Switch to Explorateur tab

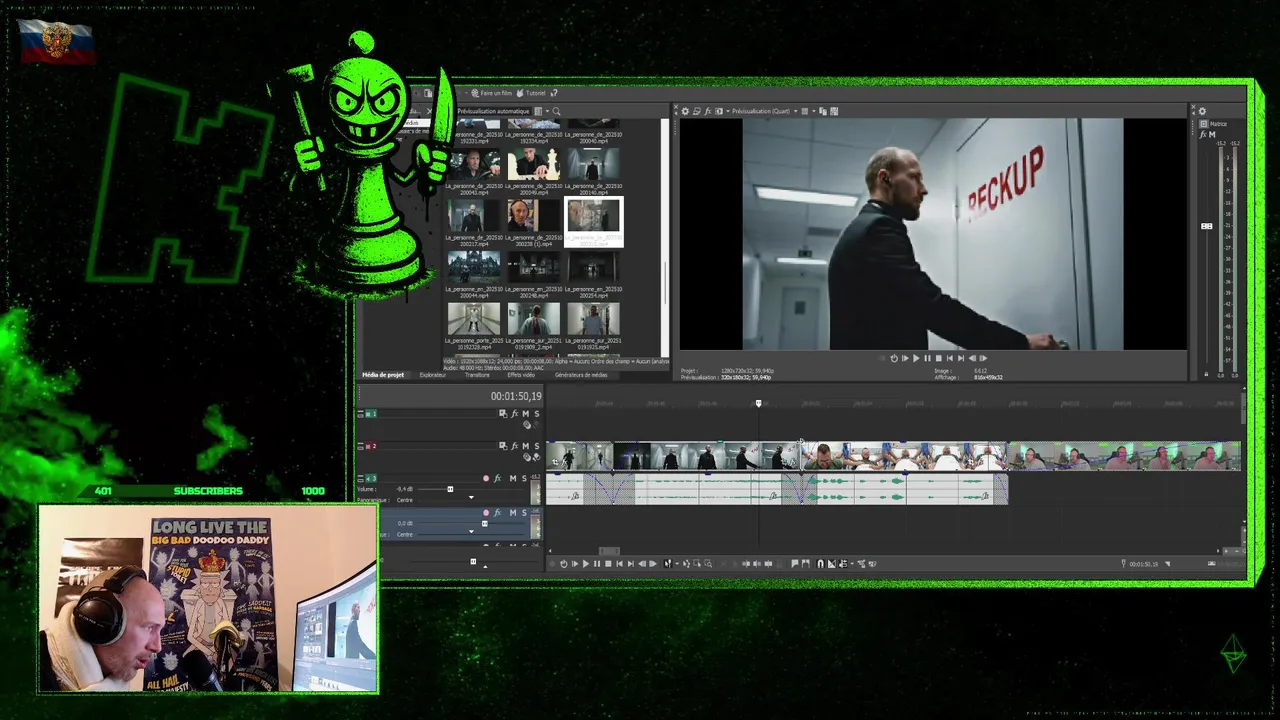(x=433, y=375)
